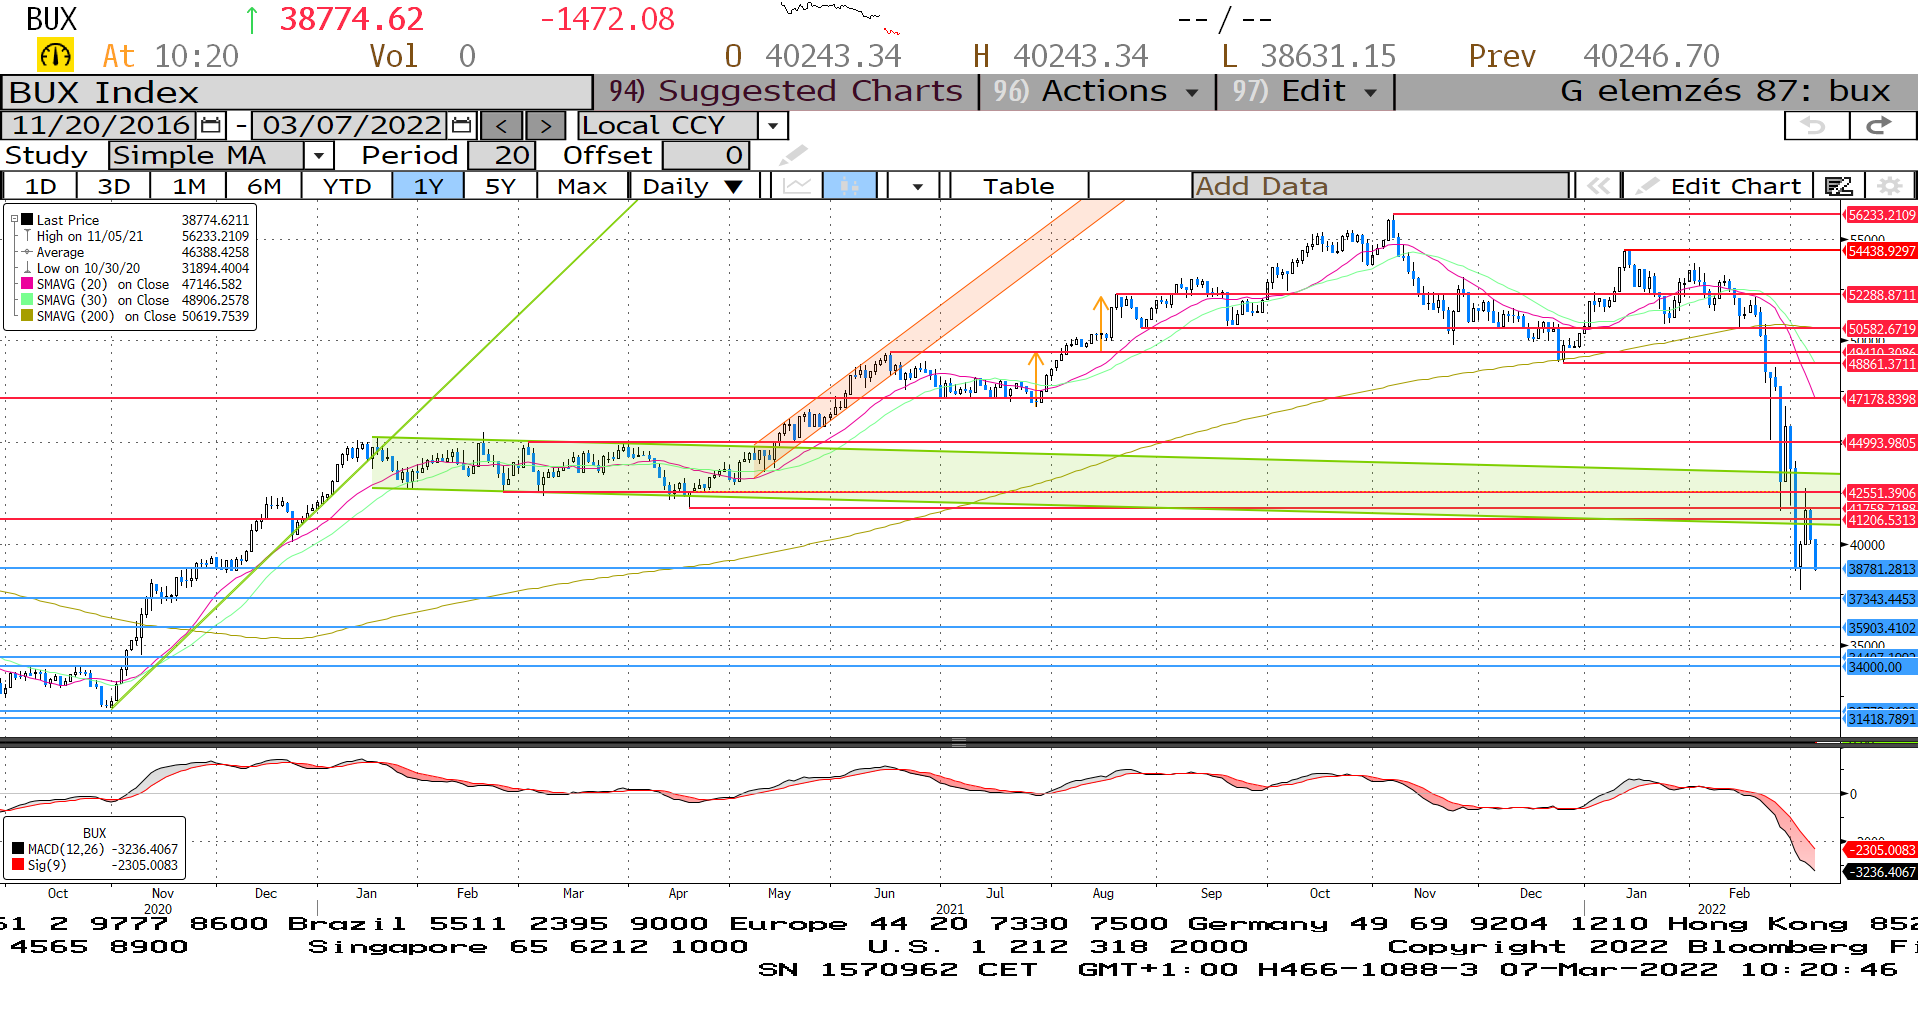1918x1025 pixels.
Task: Click the yellow gauge icon under BUX
Action: (55, 55)
